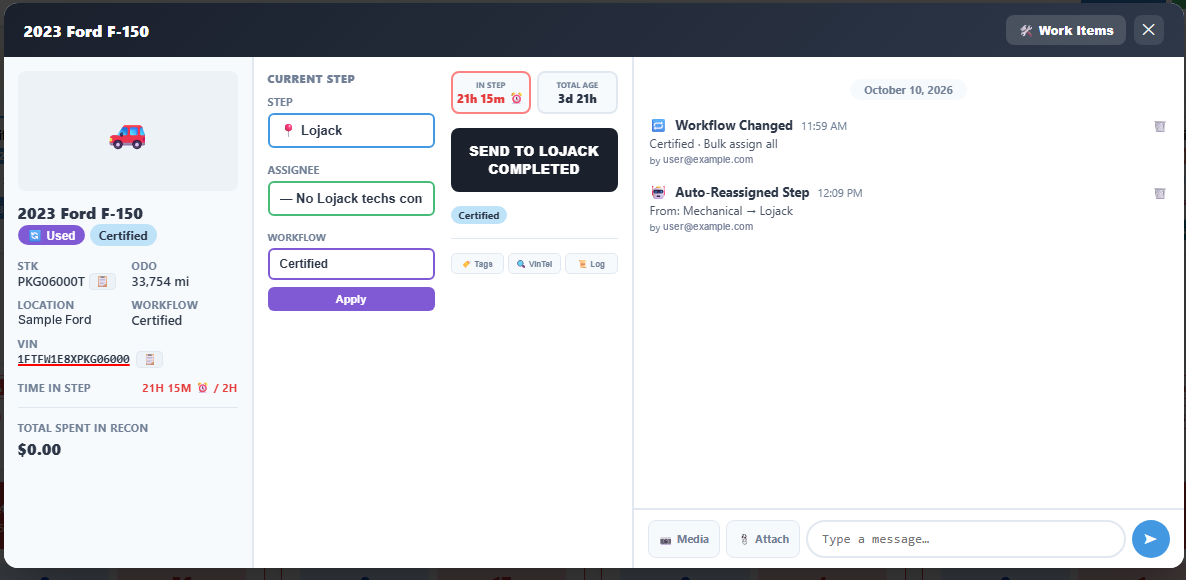Open the Log button
The image size is (1186, 580).
591,264
